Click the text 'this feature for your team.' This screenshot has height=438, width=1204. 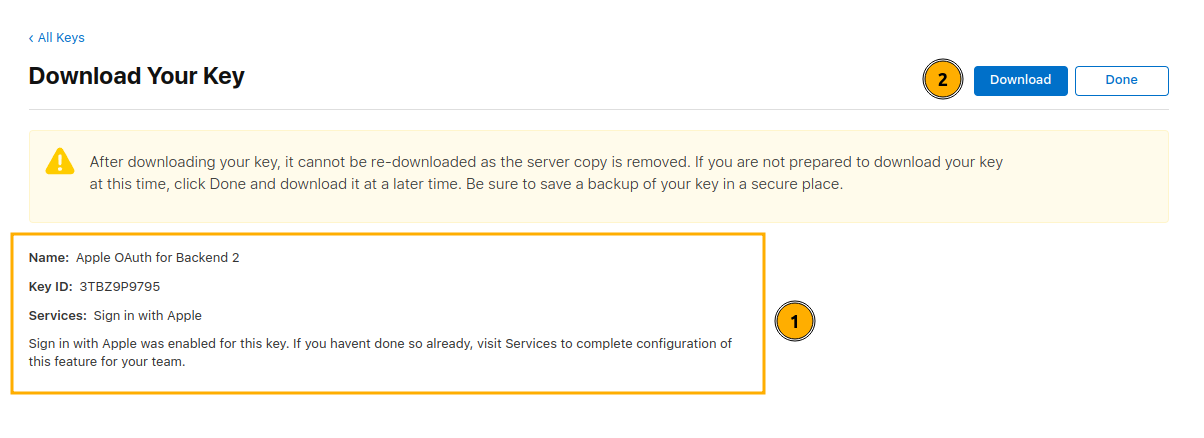108,362
